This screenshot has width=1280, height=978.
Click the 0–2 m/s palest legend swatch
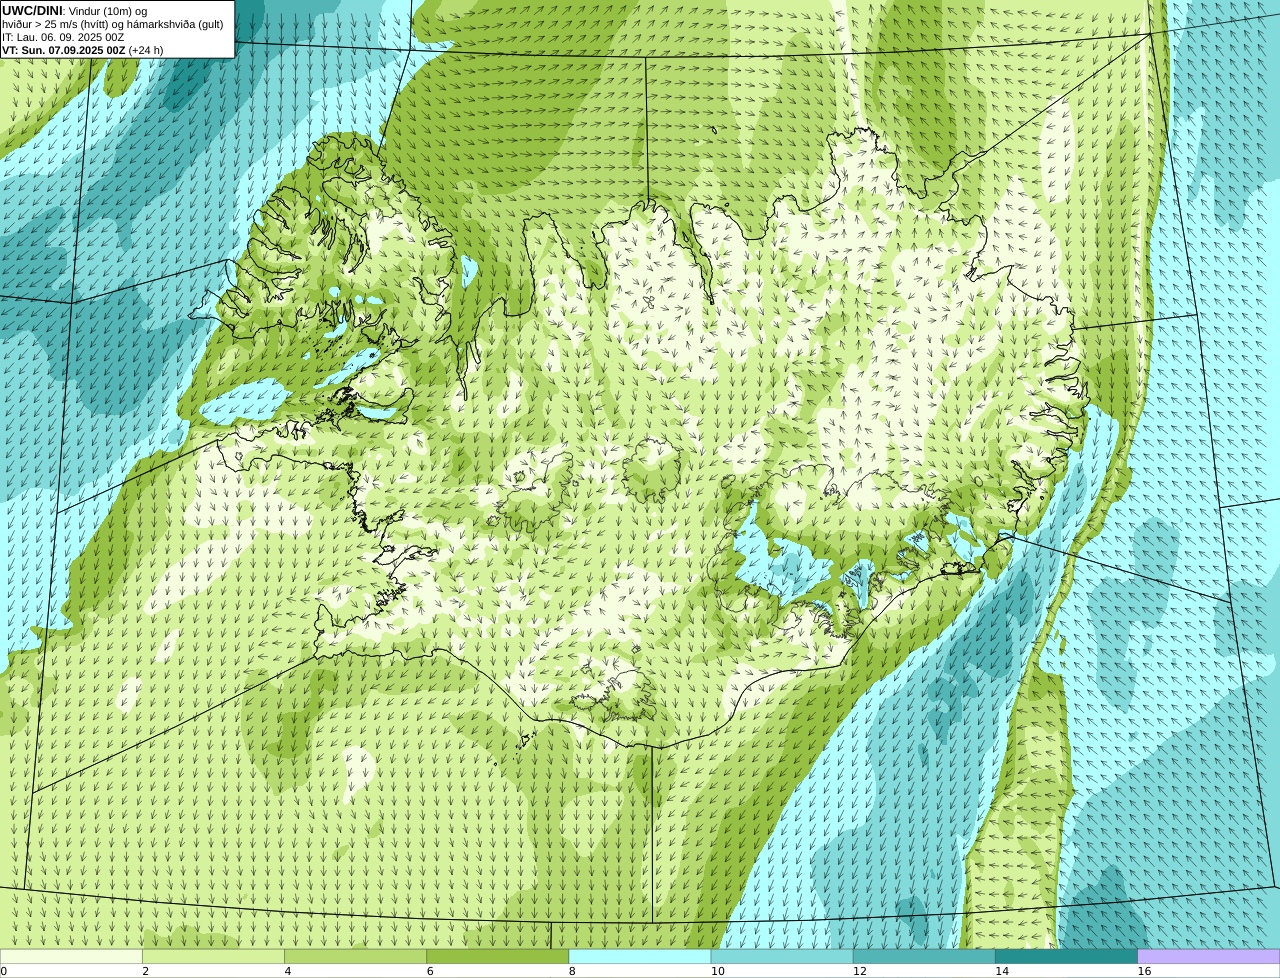click(x=71, y=956)
